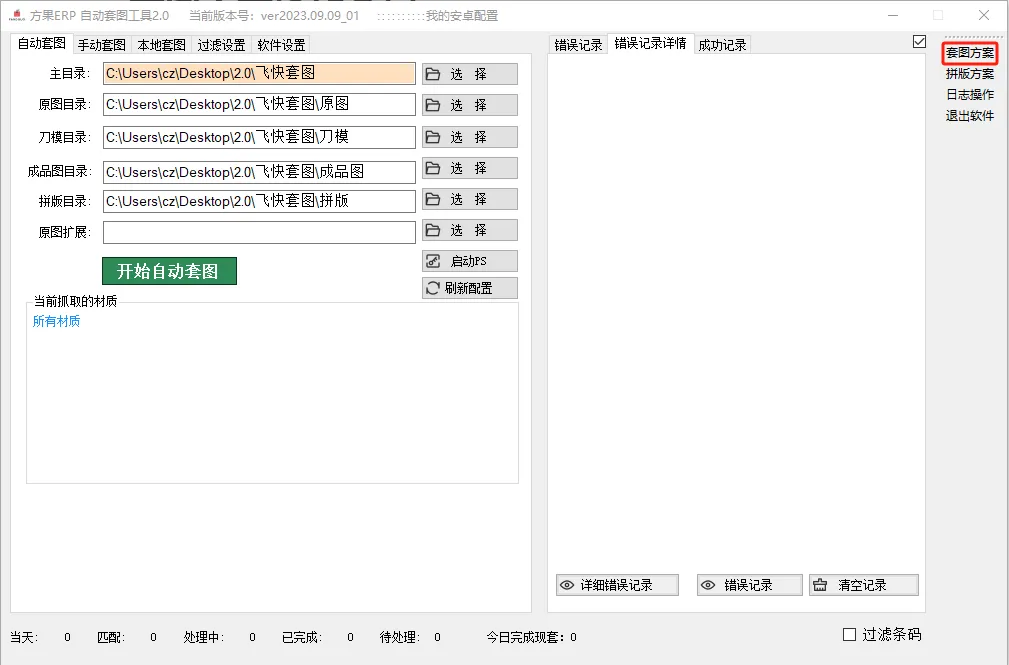
Task: Select 日志操作 in the right sidebar
Action: [x=969, y=94]
